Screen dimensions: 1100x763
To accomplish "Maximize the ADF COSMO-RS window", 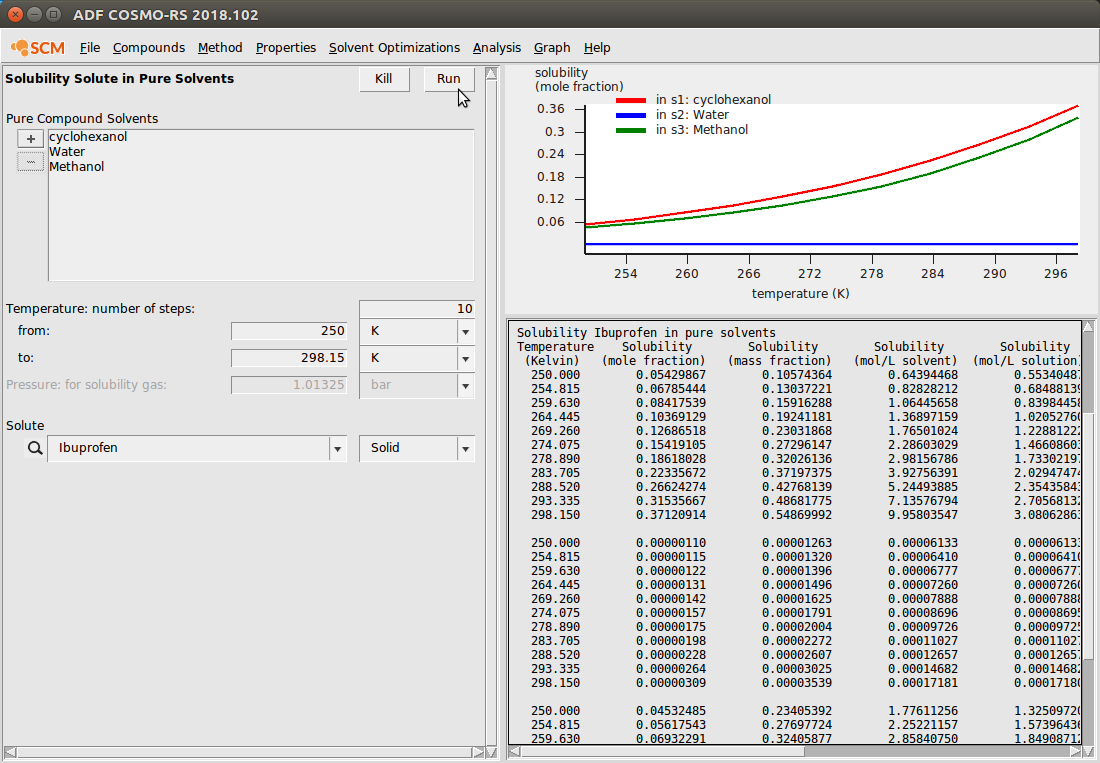I will (x=53, y=14).
